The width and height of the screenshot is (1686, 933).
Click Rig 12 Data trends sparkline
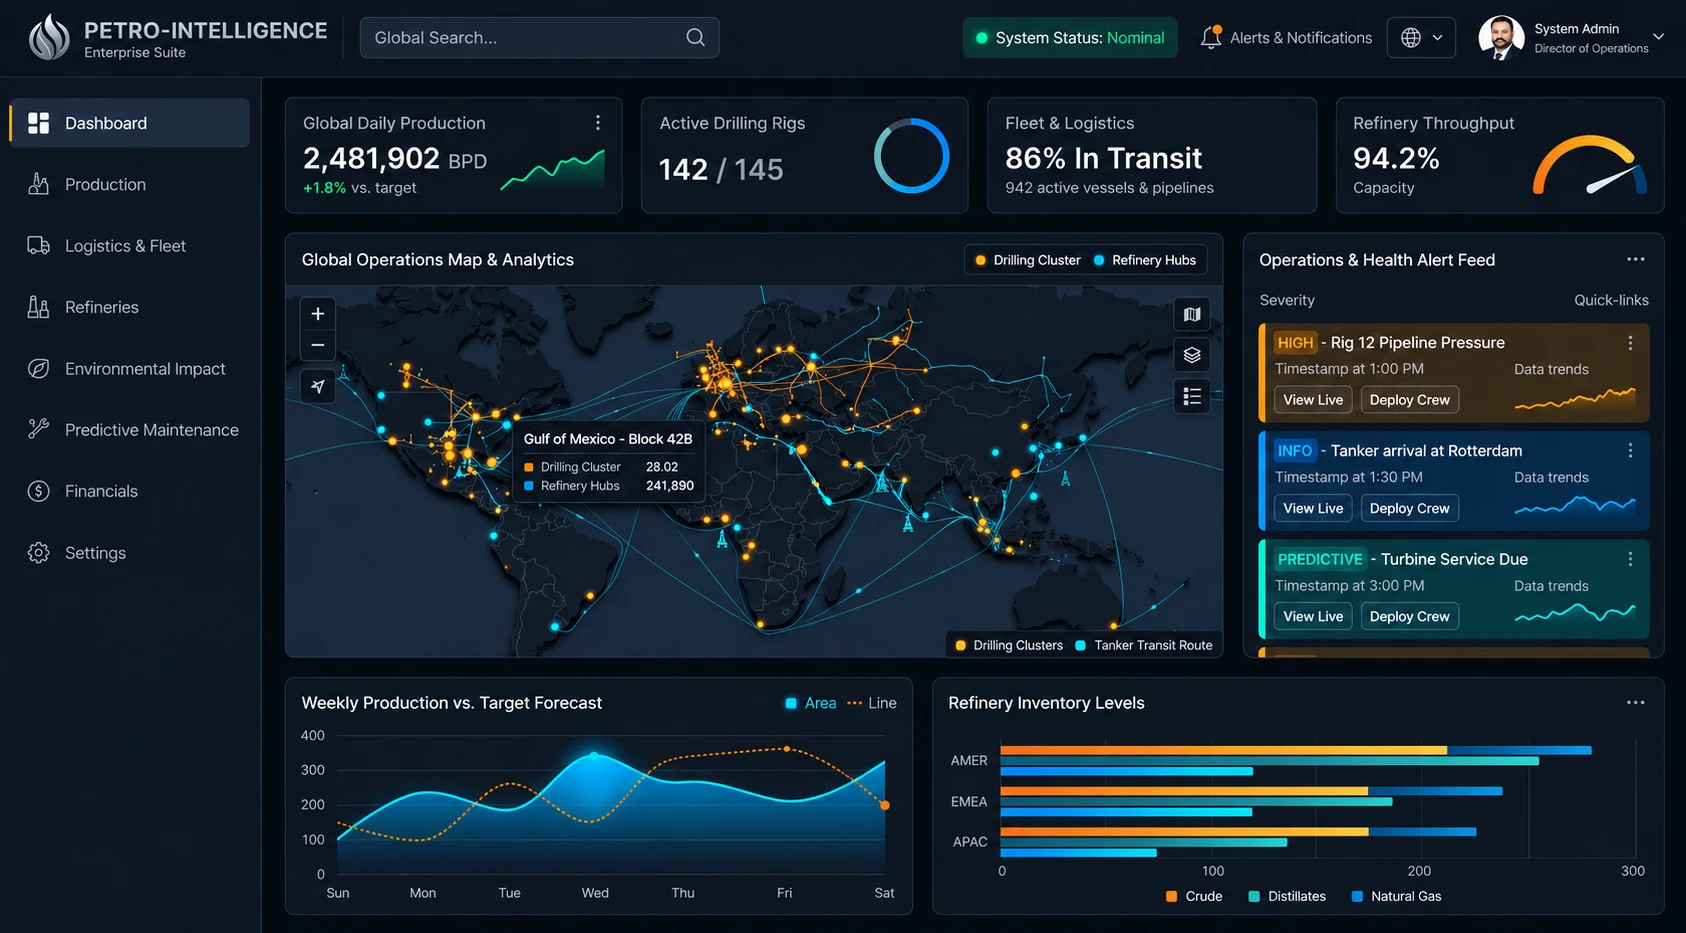pyautogui.click(x=1575, y=399)
